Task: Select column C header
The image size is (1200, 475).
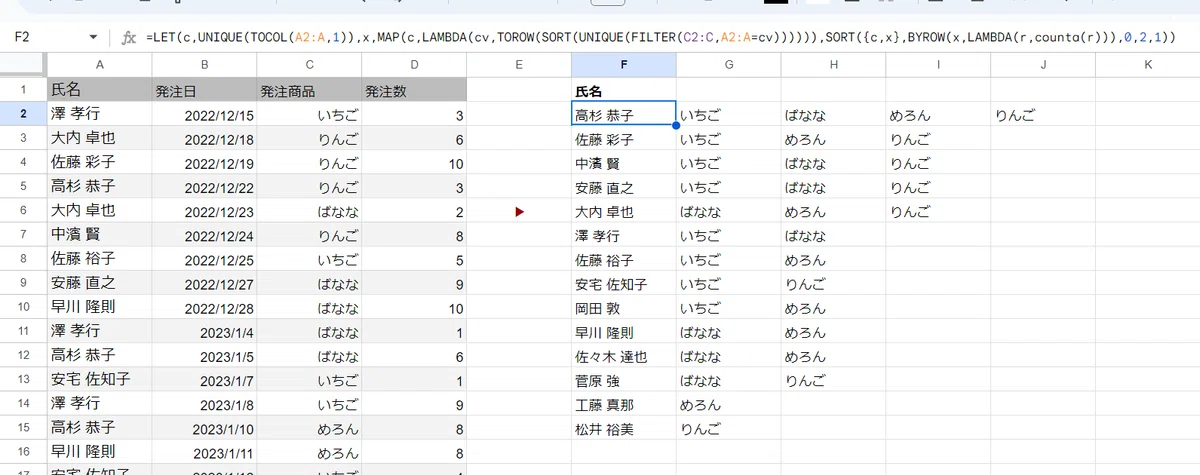Action: point(309,64)
